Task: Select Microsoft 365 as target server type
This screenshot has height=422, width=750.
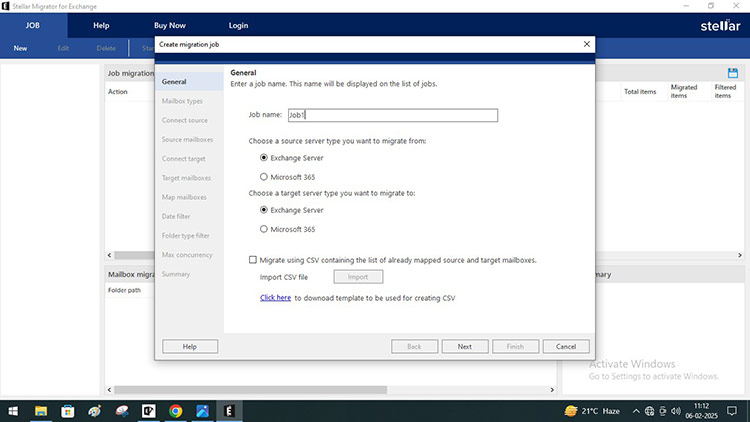Action: click(264, 229)
